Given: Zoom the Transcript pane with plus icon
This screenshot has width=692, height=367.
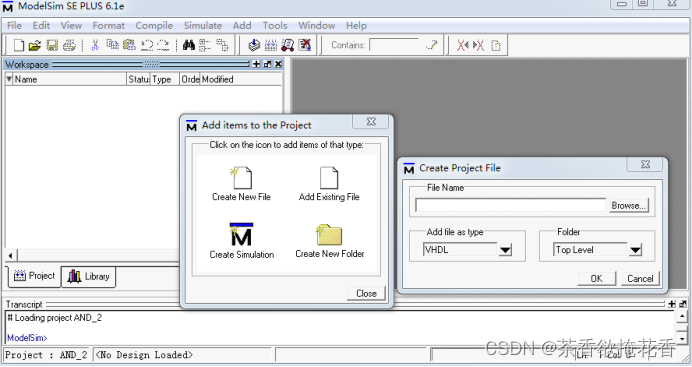Looking at the screenshot, I should point(672,304).
